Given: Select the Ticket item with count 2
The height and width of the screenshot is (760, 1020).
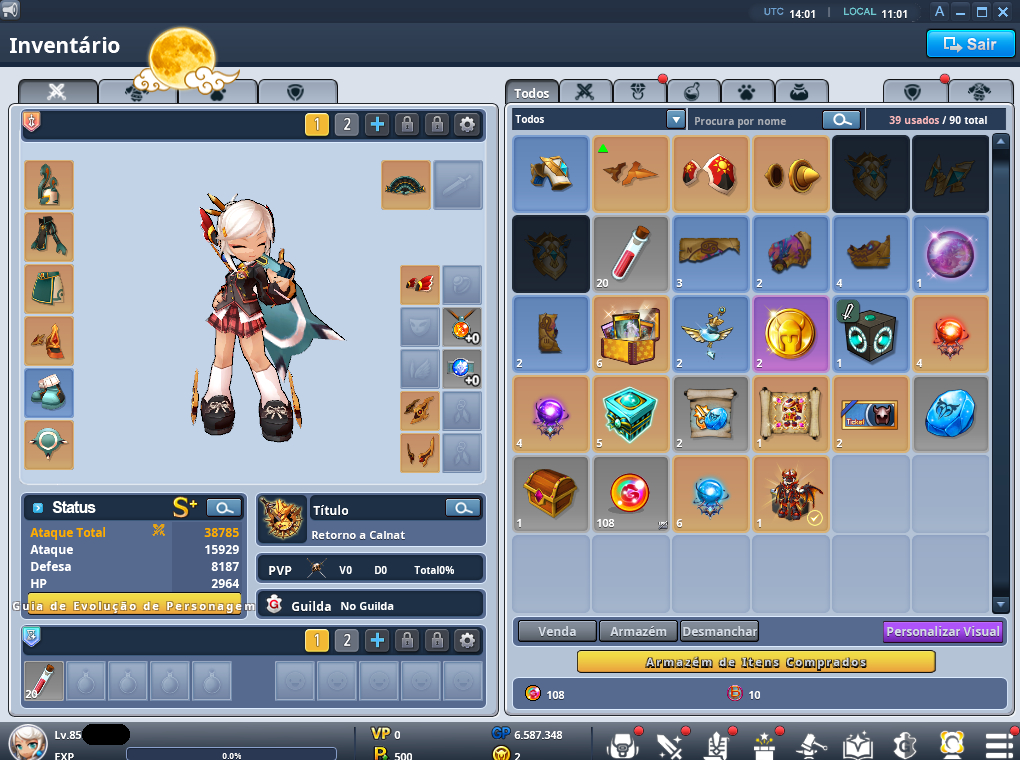Looking at the screenshot, I should 870,414.
